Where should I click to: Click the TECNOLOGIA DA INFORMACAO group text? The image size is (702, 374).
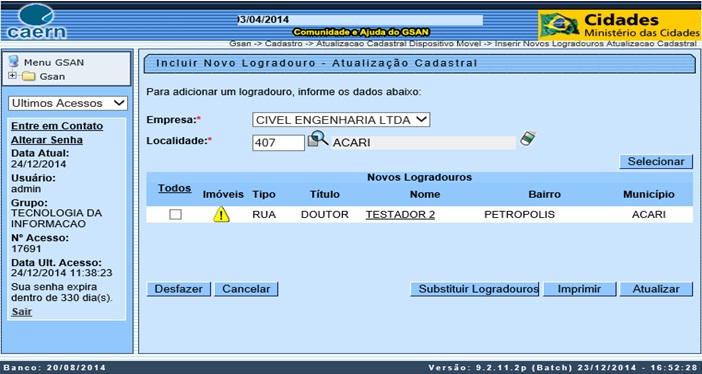point(56,218)
